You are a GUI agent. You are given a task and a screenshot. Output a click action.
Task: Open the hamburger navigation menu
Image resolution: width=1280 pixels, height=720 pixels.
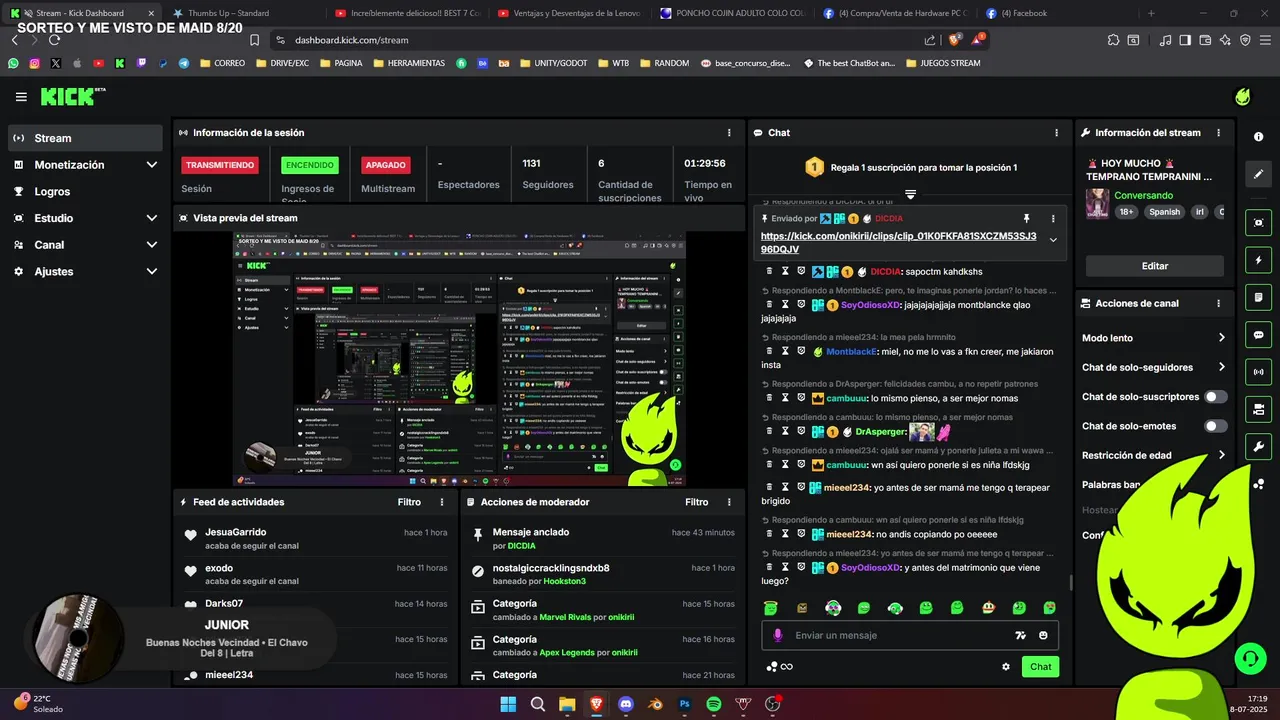[21, 97]
